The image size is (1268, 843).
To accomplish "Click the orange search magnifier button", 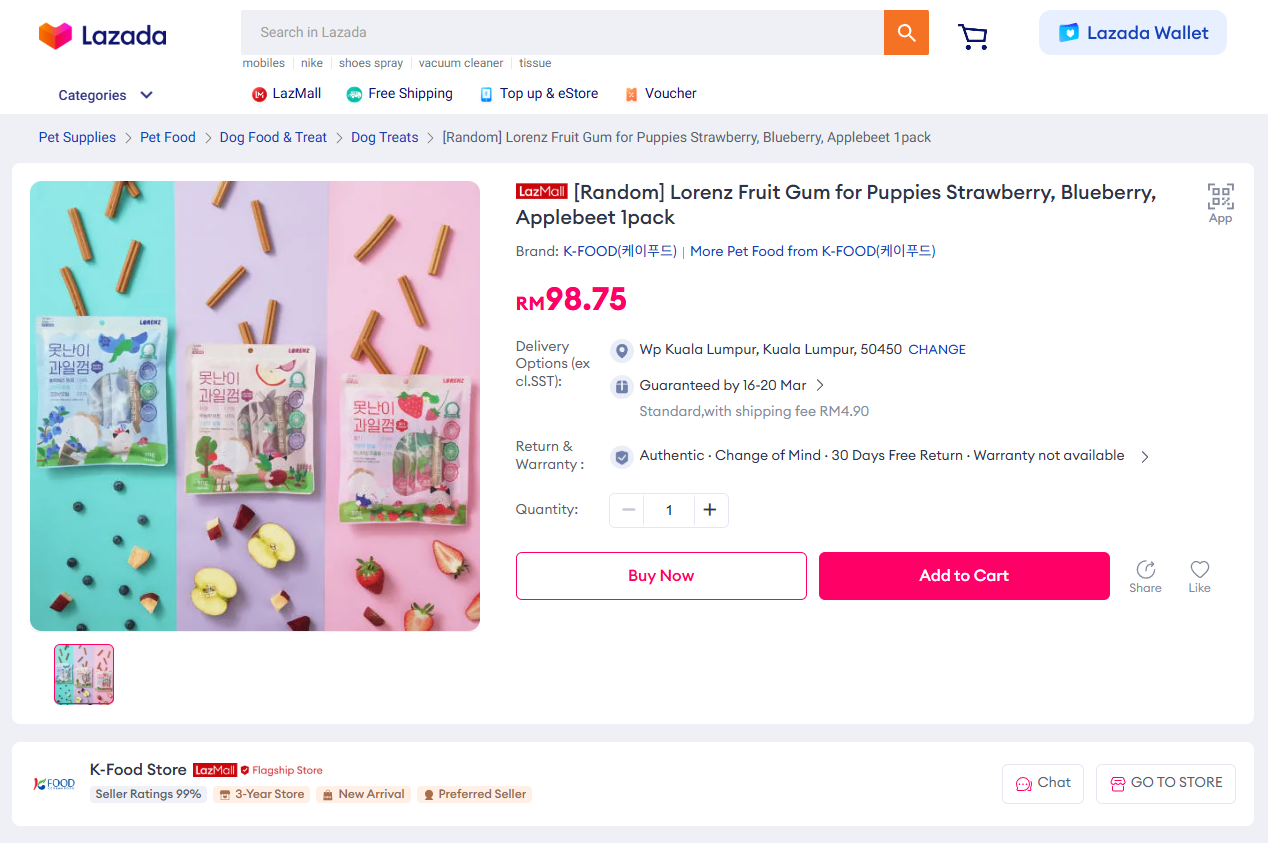I will 906,33.
